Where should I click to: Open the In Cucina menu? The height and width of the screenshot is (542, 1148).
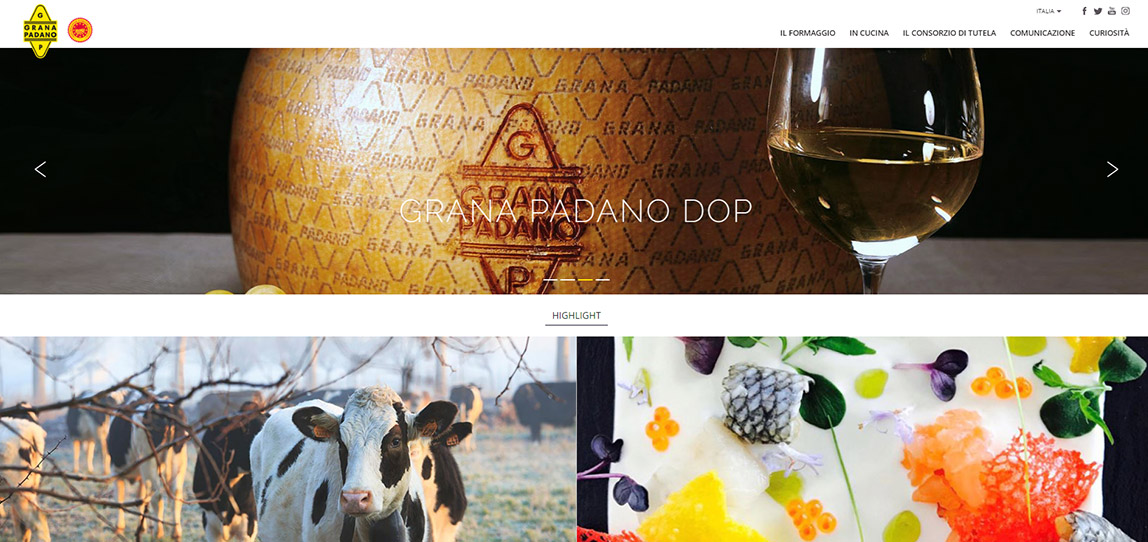click(x=869, y=33)
